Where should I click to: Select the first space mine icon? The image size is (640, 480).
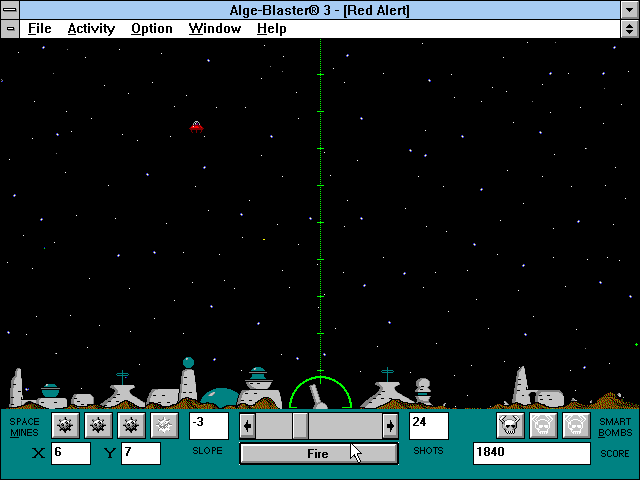65,426
